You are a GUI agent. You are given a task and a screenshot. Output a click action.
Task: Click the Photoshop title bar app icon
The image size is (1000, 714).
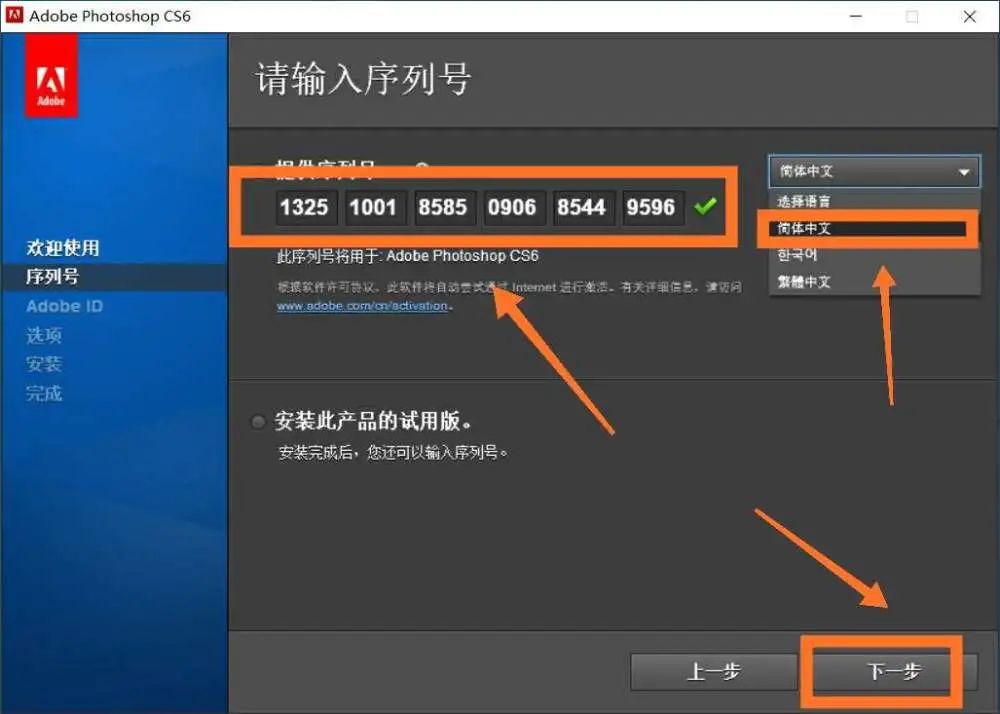pyautogui.click(x=14, y=15)
